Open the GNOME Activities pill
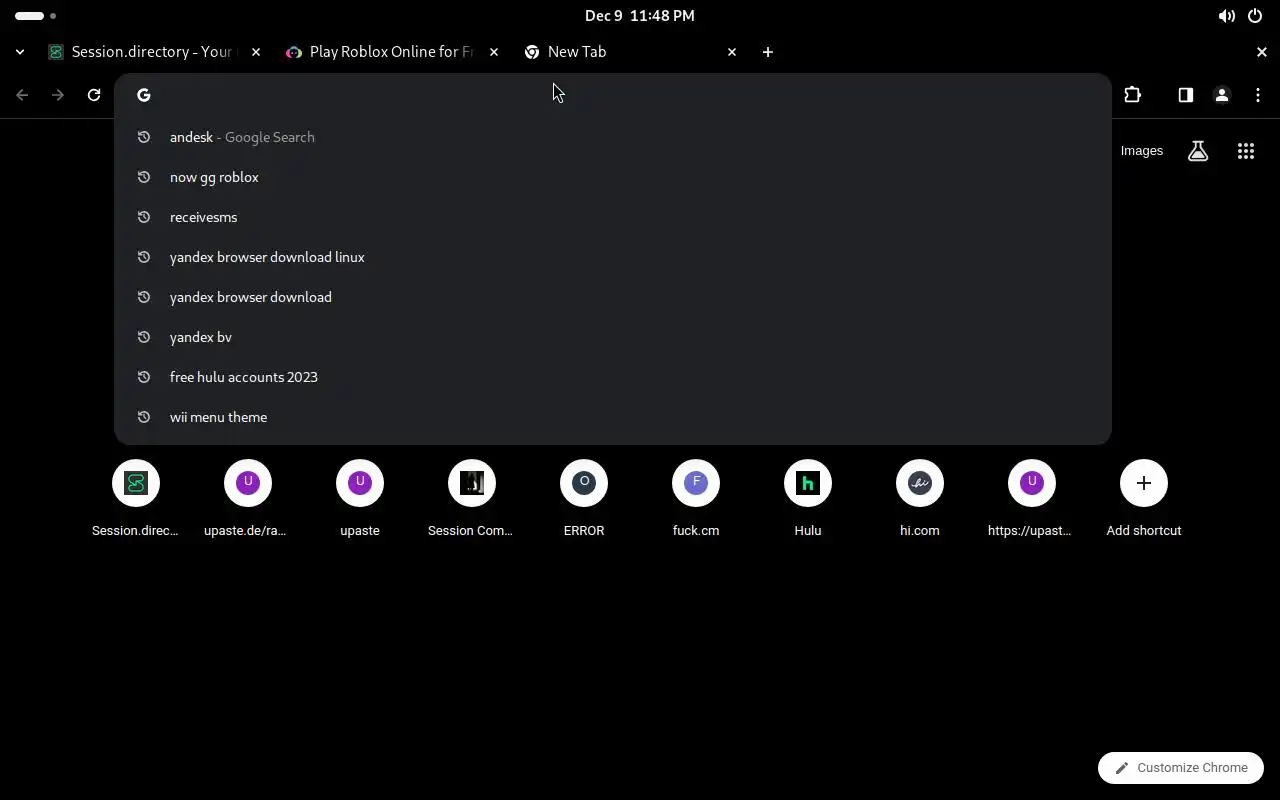 pos(36,16)
